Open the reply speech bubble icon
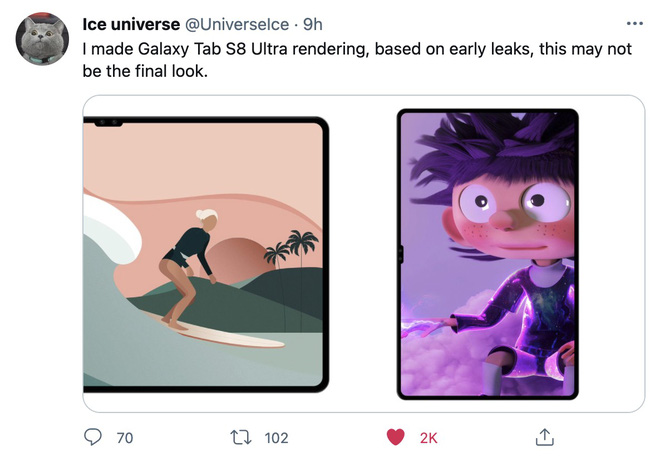Viewport: 660px width, 462px height. (x=93, y=437)
